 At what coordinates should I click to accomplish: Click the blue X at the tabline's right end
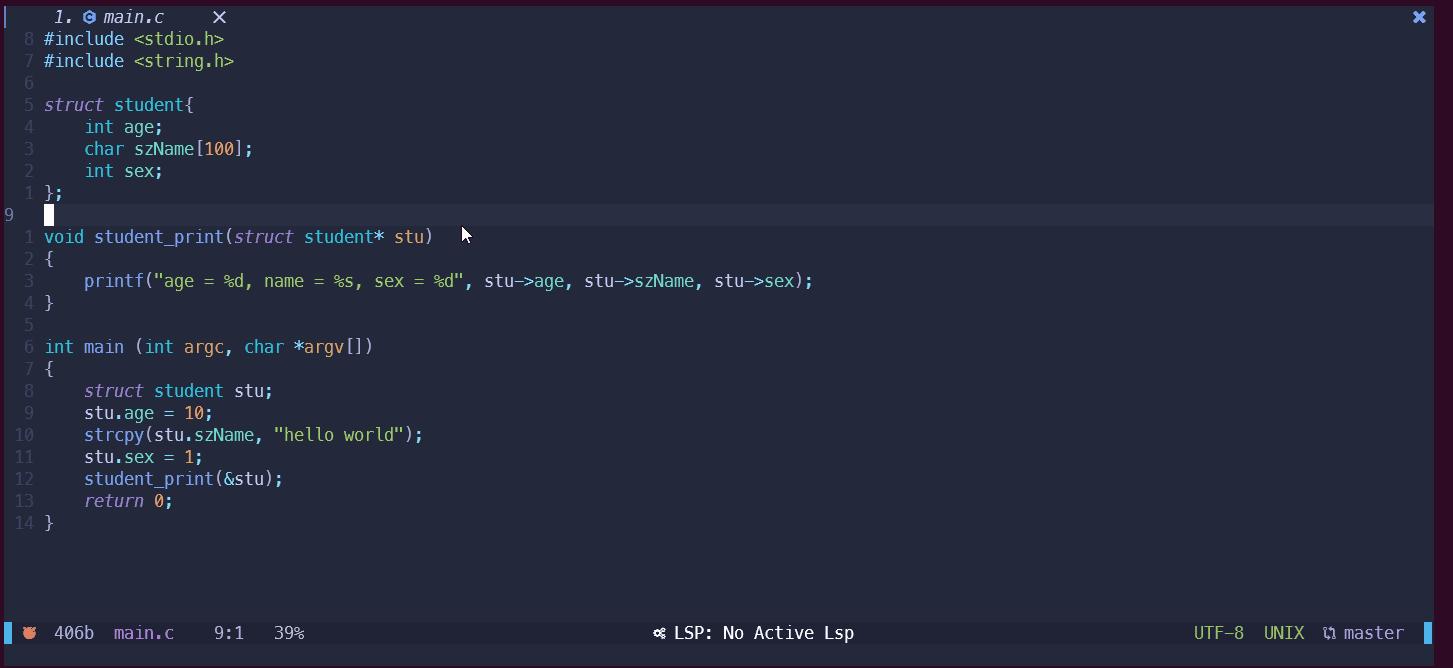(x=1418, y=17)
